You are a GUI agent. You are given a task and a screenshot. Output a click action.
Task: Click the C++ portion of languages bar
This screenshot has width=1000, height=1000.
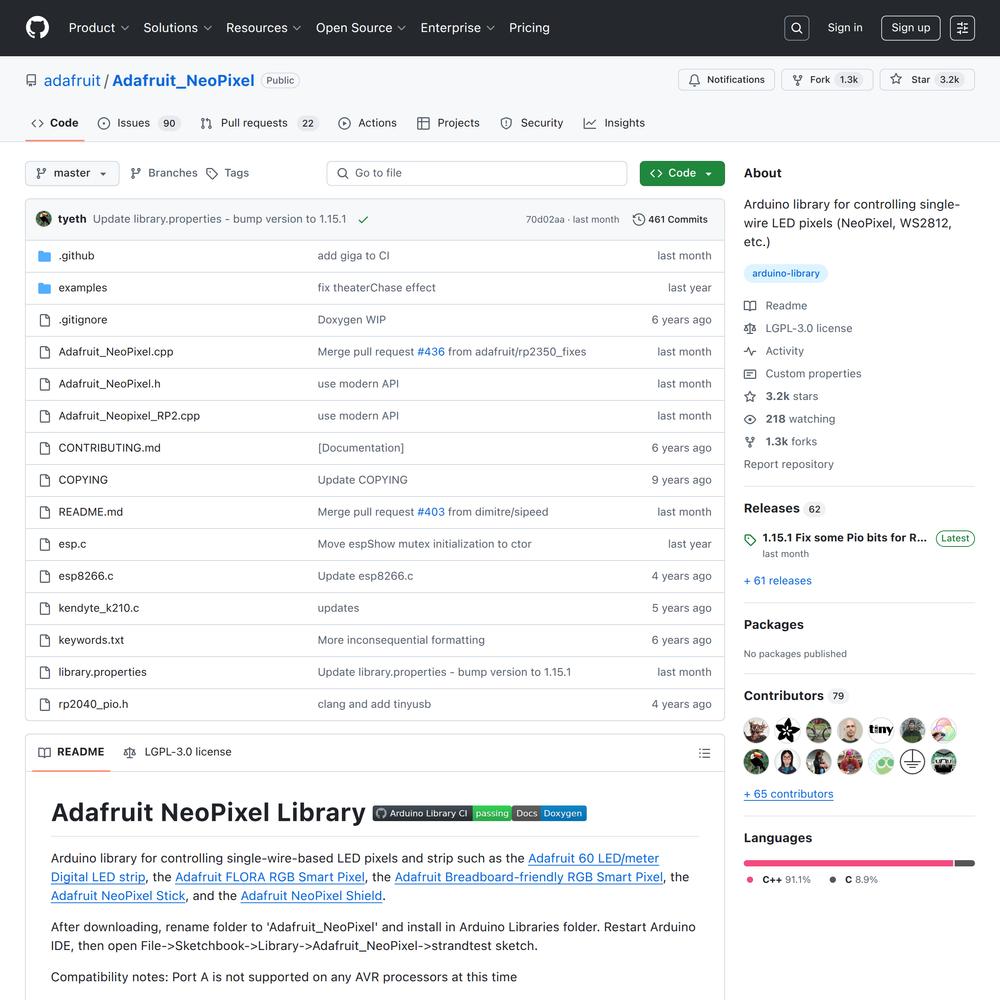tap(848, 863)
